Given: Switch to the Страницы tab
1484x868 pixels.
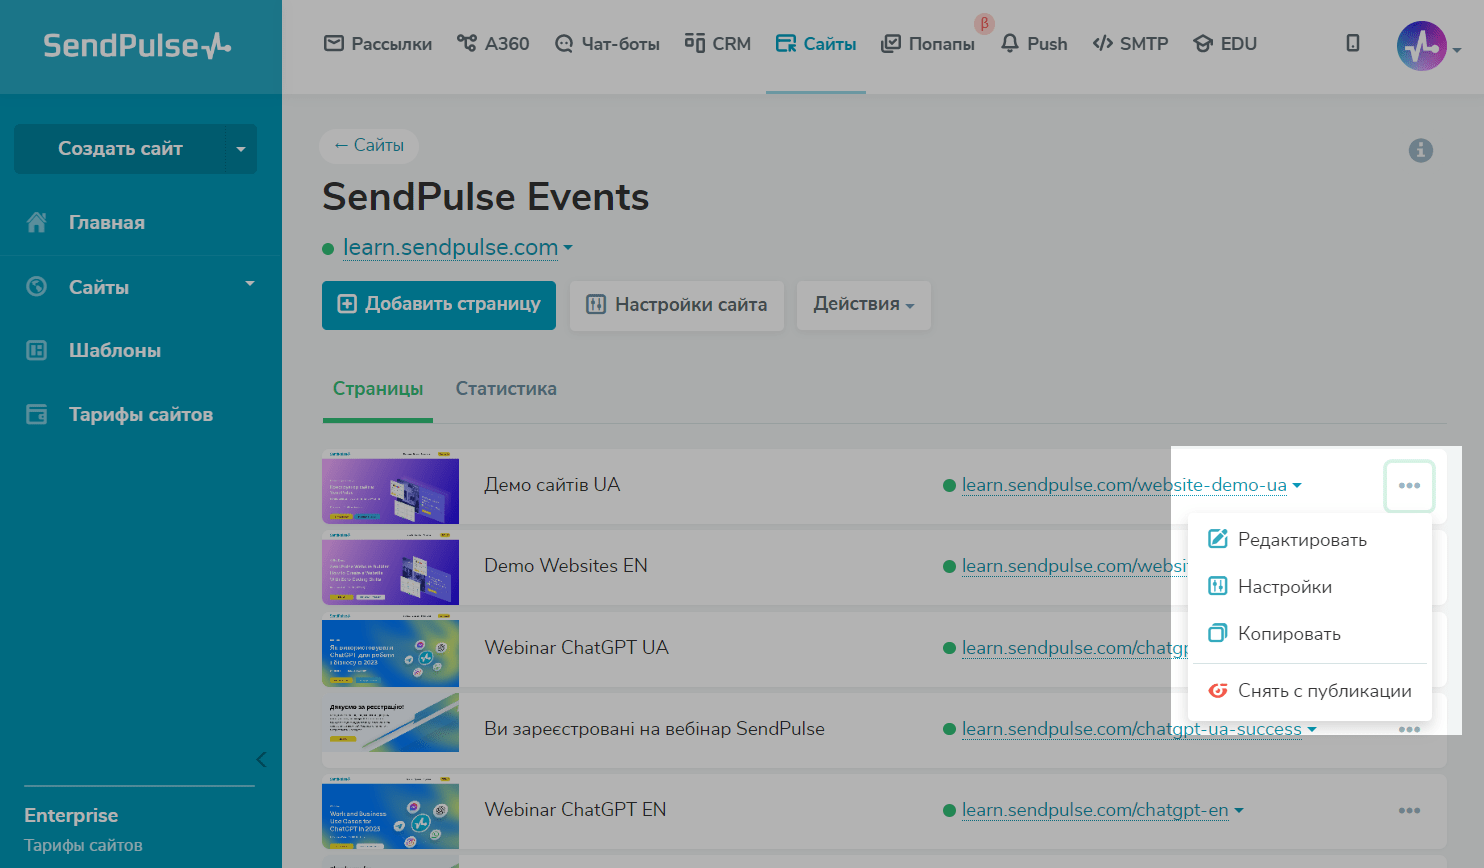Looking at the screenshot, I should 378,389.
